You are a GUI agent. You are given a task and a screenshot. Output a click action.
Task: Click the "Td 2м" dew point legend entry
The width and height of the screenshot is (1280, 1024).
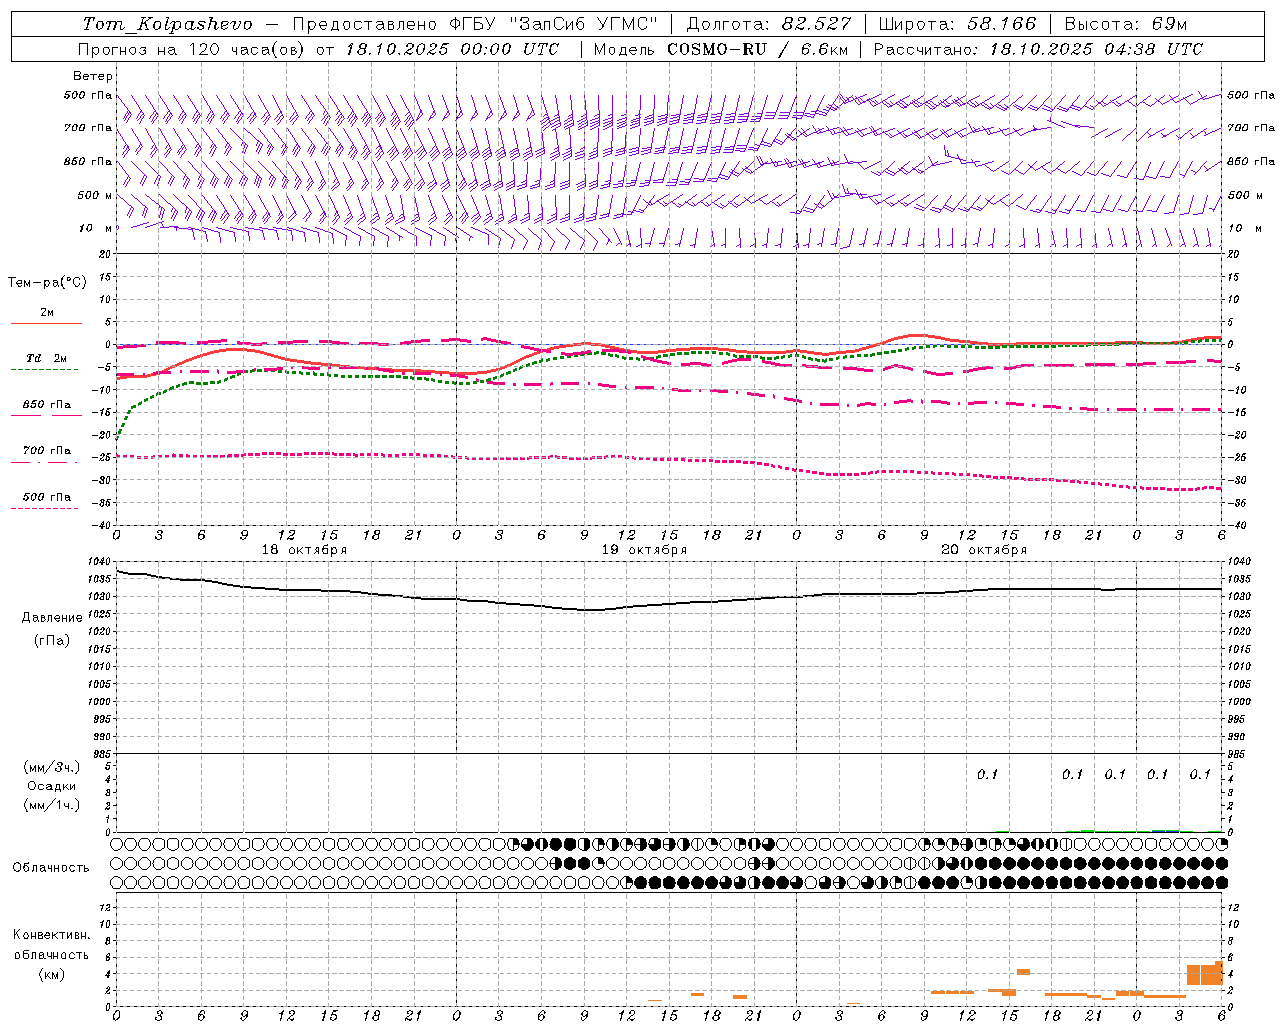47,358
